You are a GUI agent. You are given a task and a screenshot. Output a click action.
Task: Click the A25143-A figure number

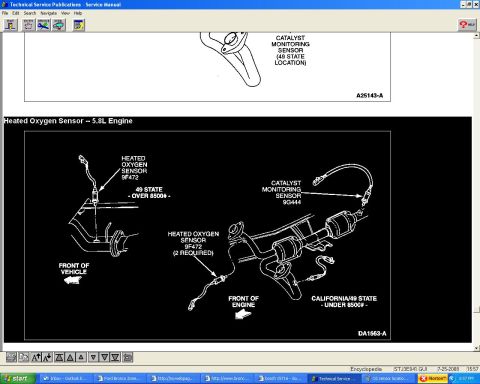coord(370,95)
